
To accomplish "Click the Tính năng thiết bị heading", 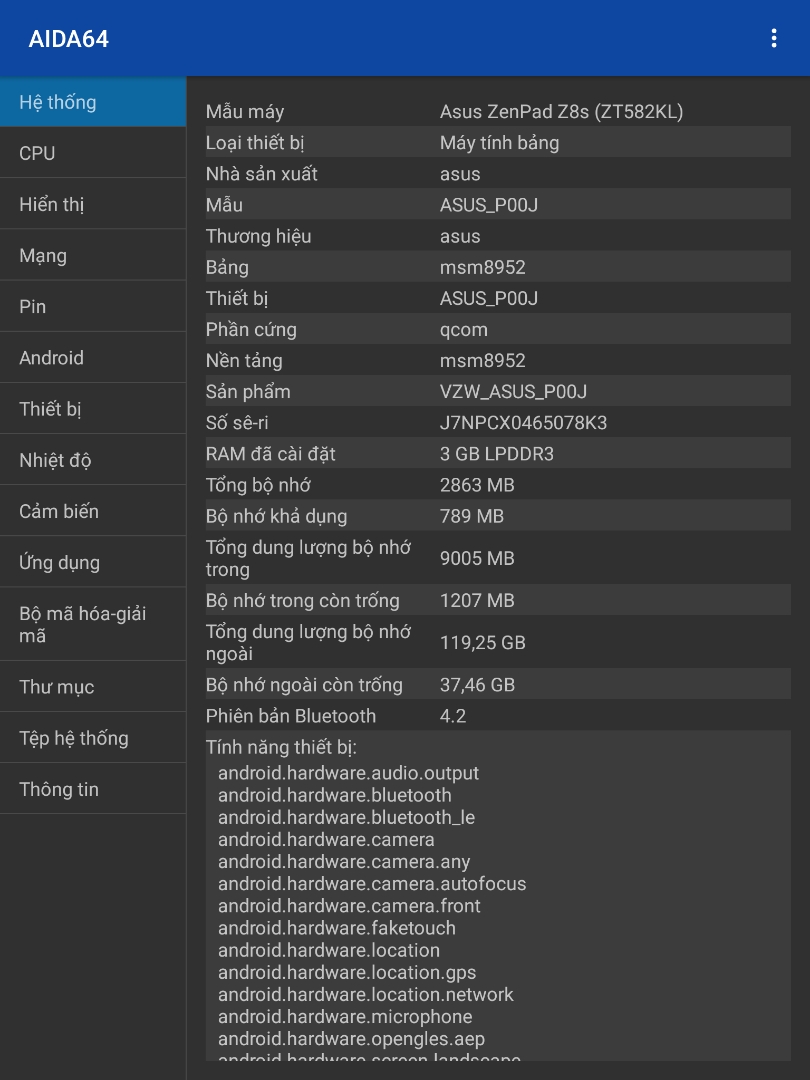I will click(x=281, y=747).
